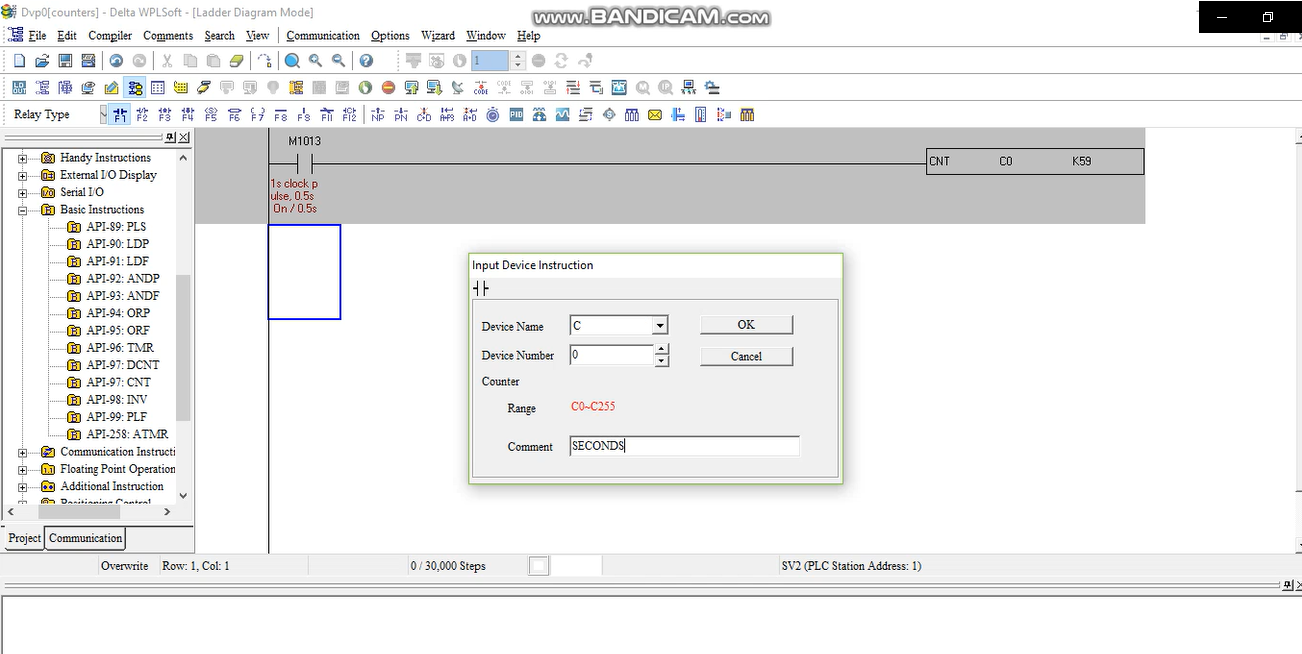Open the Zoom In magnifier tool
Image resolution: width=1302 pixels, height=654 pixels.
313,60
